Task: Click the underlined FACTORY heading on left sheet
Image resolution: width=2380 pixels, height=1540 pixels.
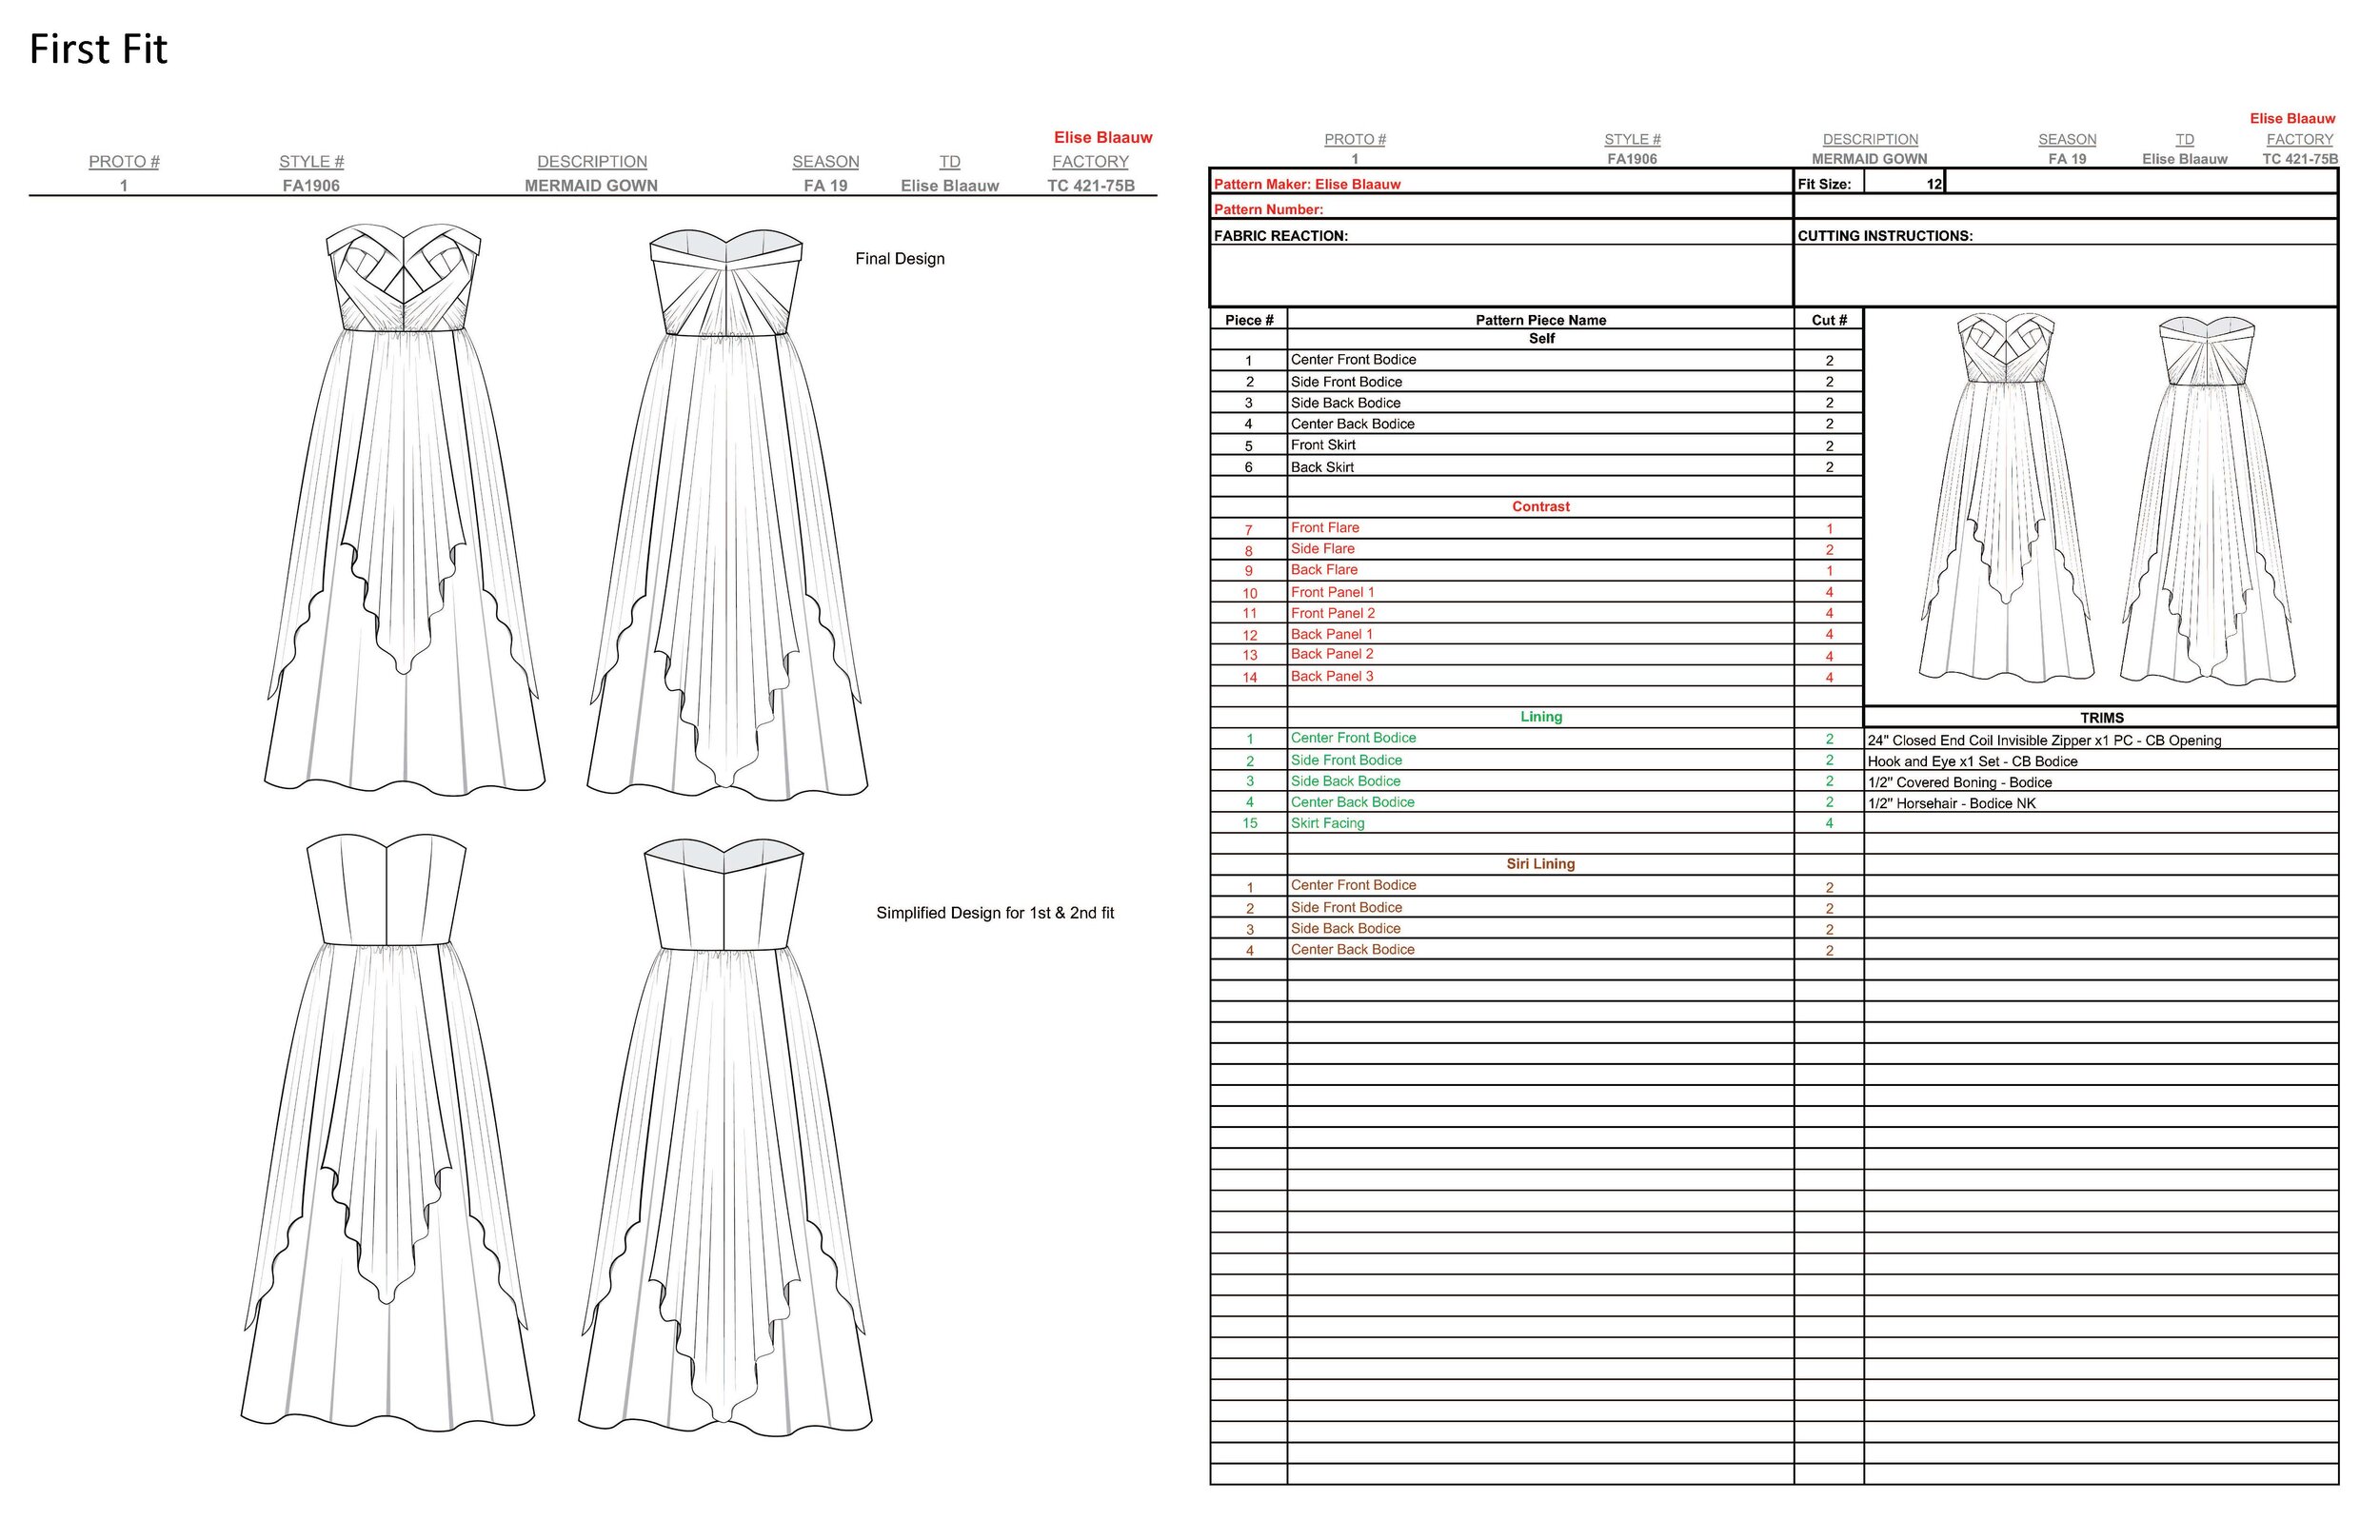Action: [1090, 162]
